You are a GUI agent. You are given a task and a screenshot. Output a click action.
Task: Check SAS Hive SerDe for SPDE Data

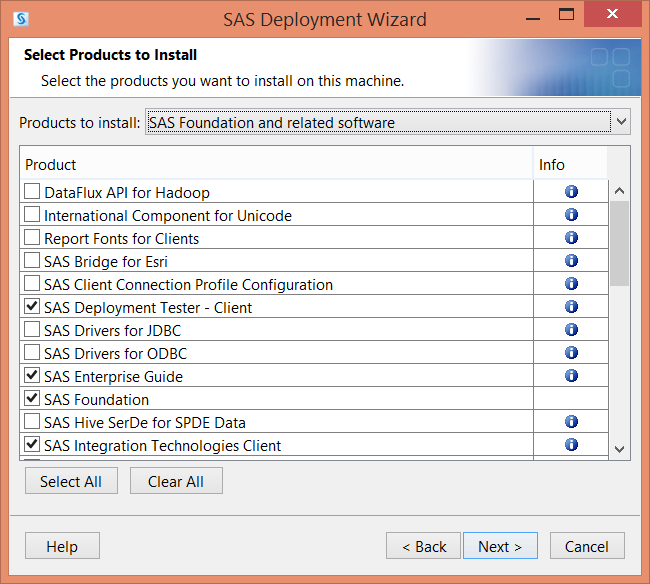[x=32, y=422]
